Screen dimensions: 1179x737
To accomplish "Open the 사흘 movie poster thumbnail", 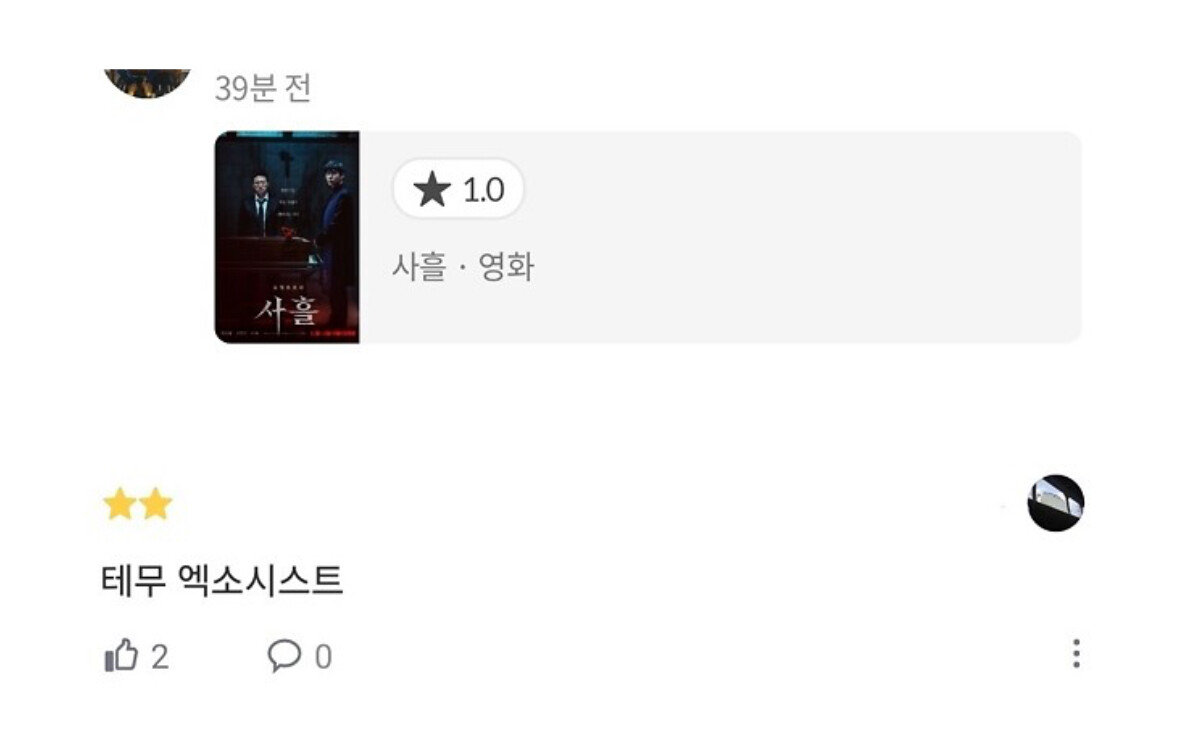I will [287, 237].
